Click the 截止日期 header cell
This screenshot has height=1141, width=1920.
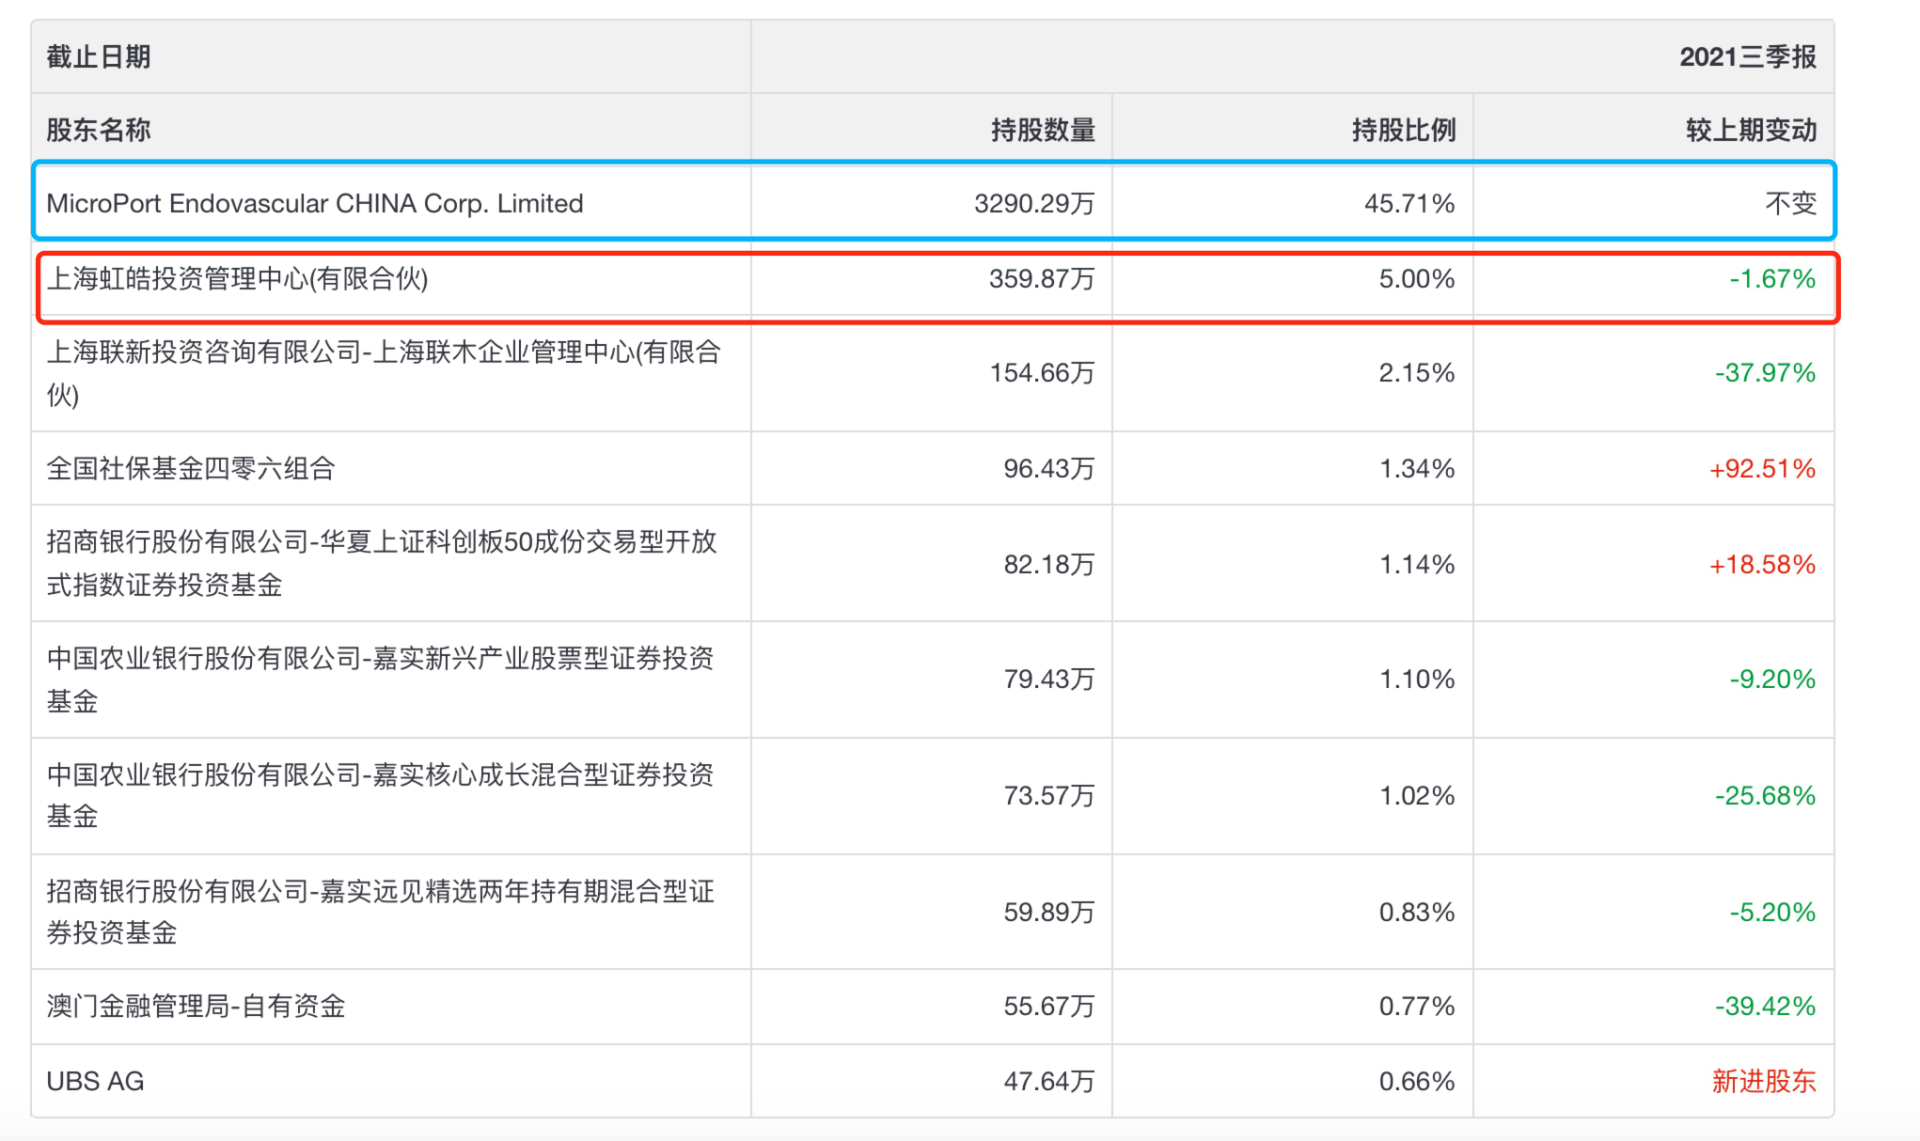click(x=98, y=57)
